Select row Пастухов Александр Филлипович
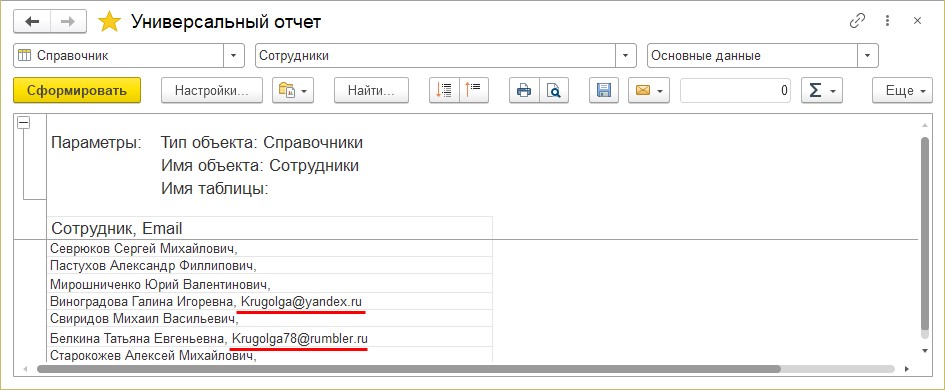 point(269,265)
